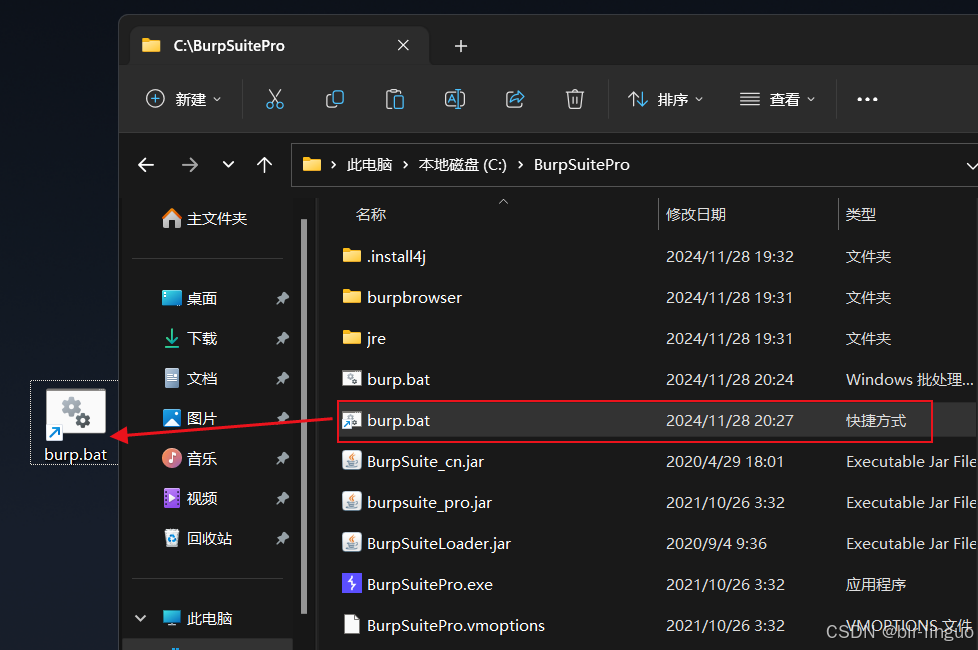Click the Java icon of BurpSuiteLoader.jar
Image resolution: width=978 pixels, height=650 pixels.
pos(352,543)
